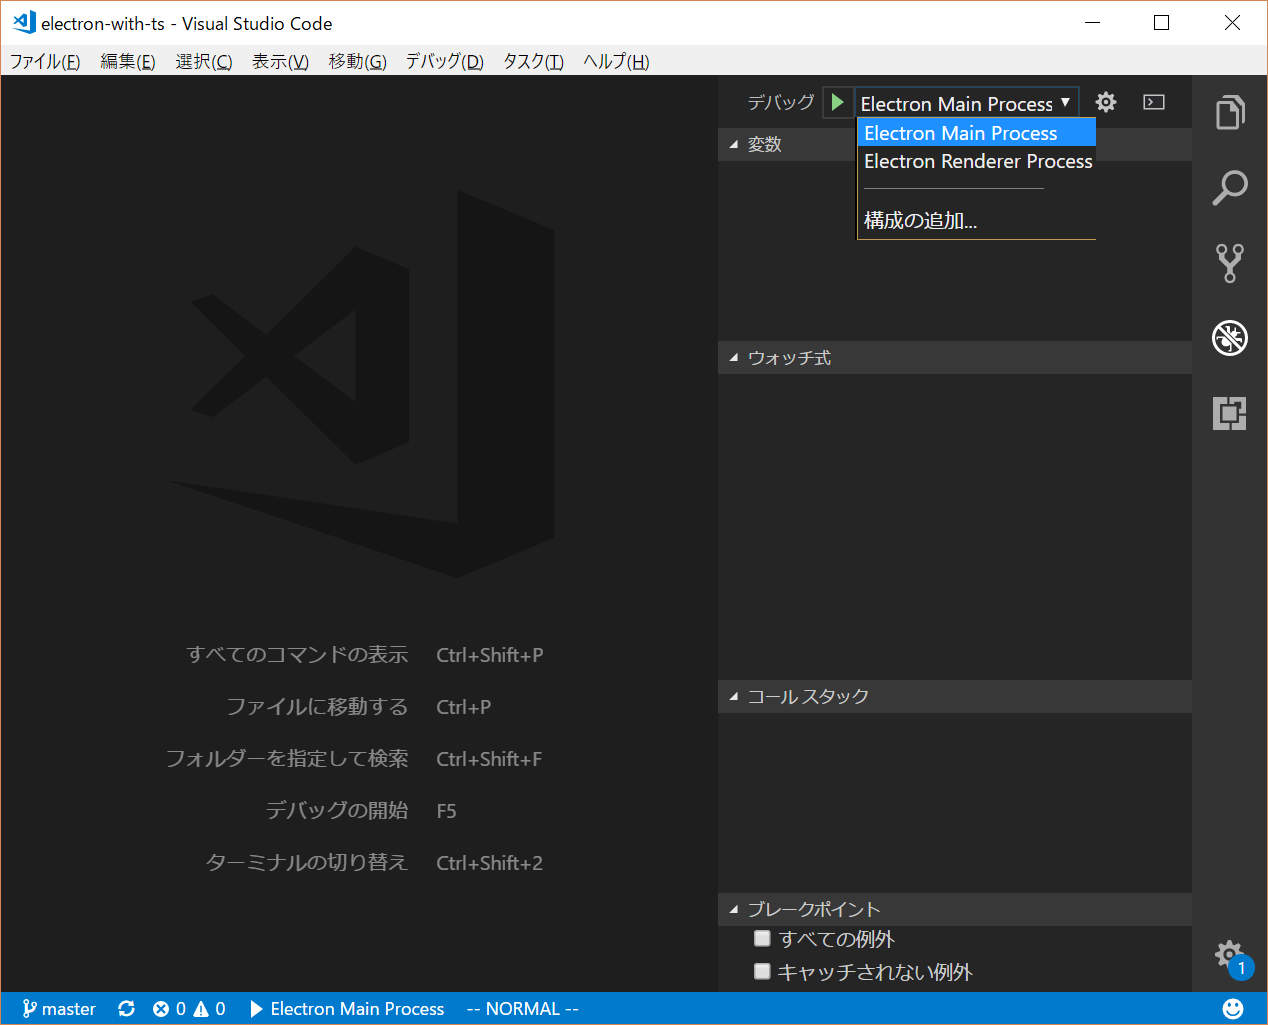Click the フォルダーを指定して検索 hint text

tap(287, 758)
